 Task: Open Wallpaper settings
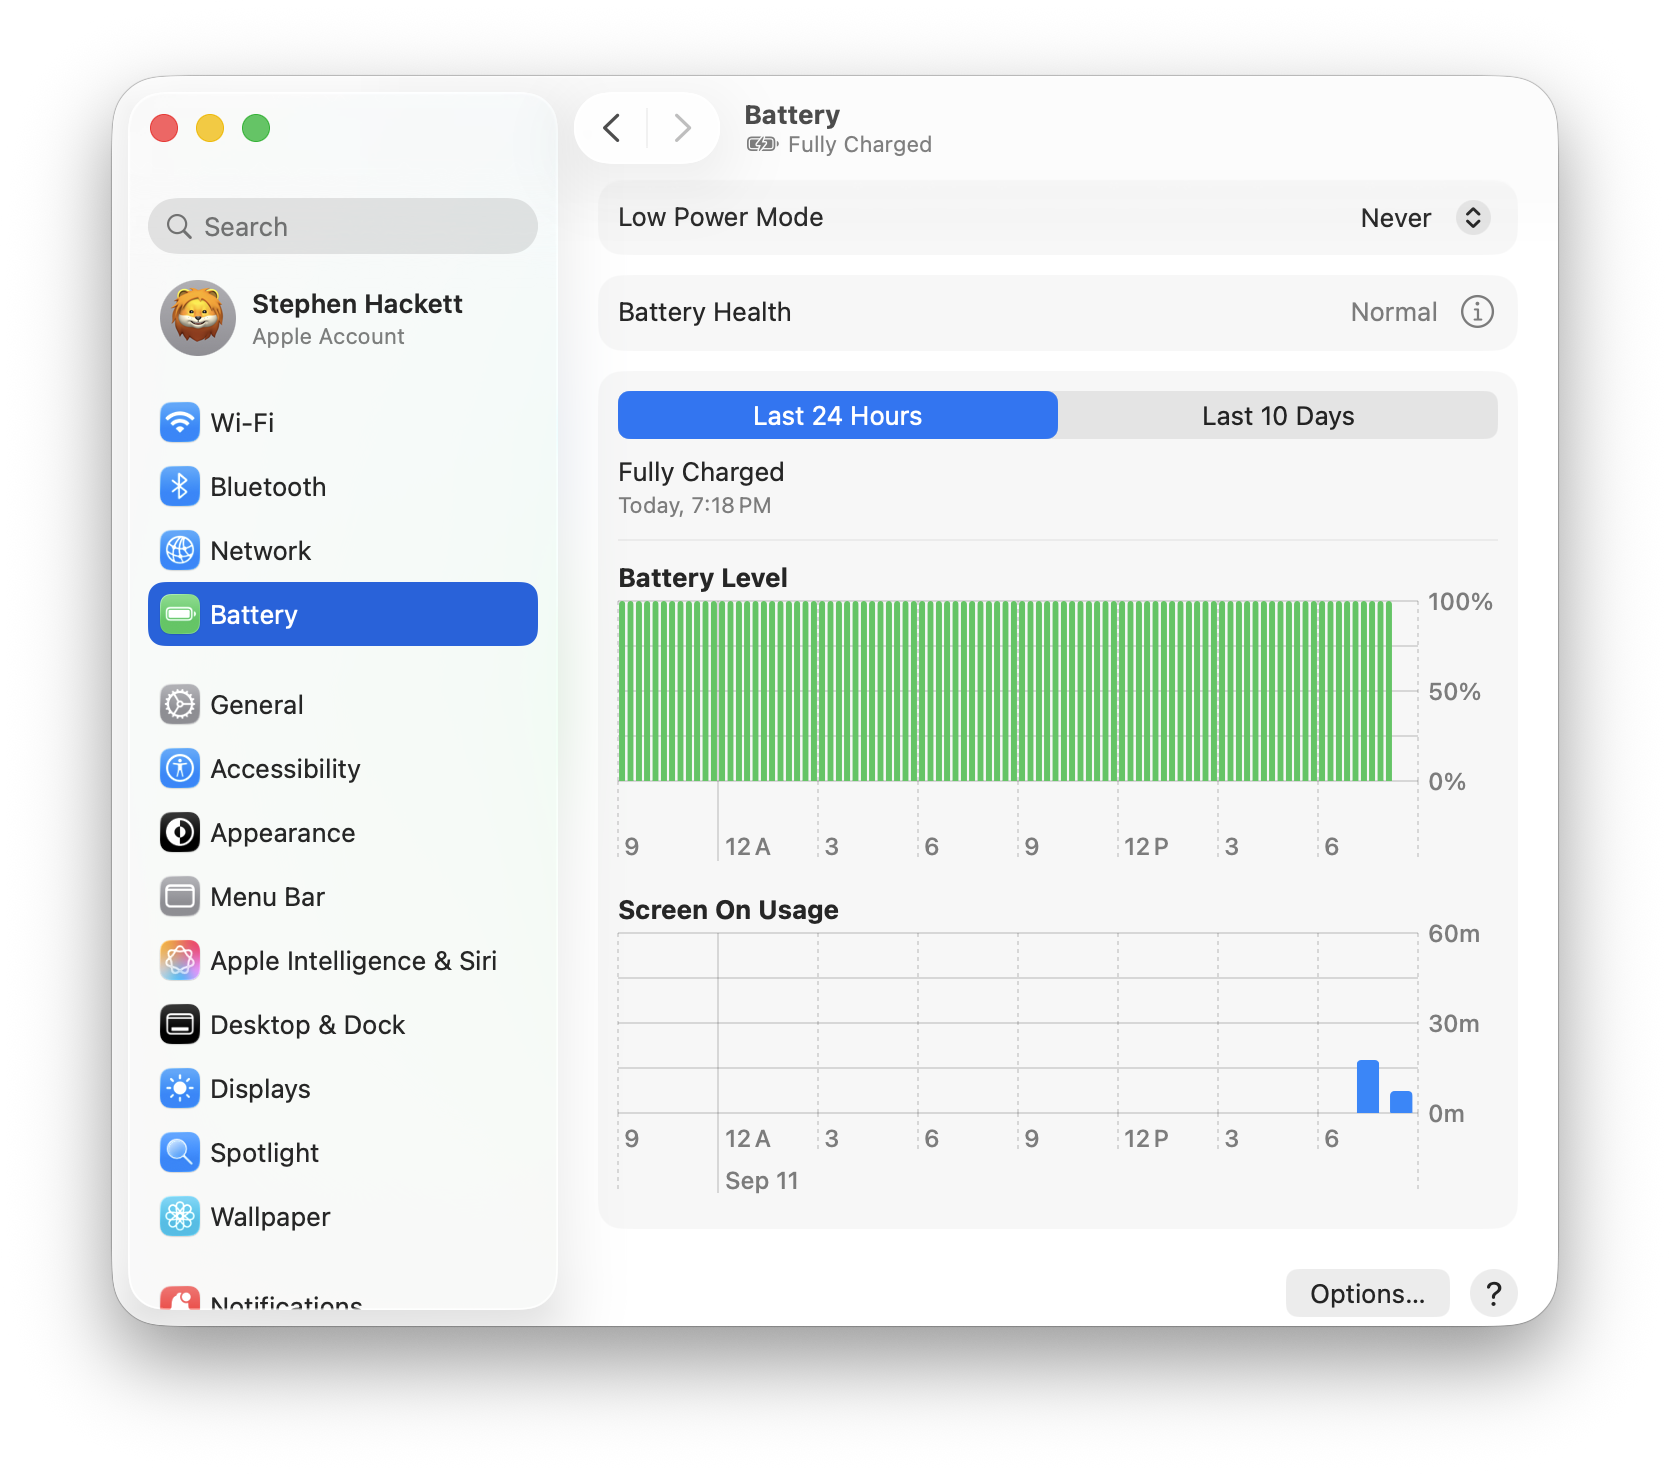(x=343, y=1216)
